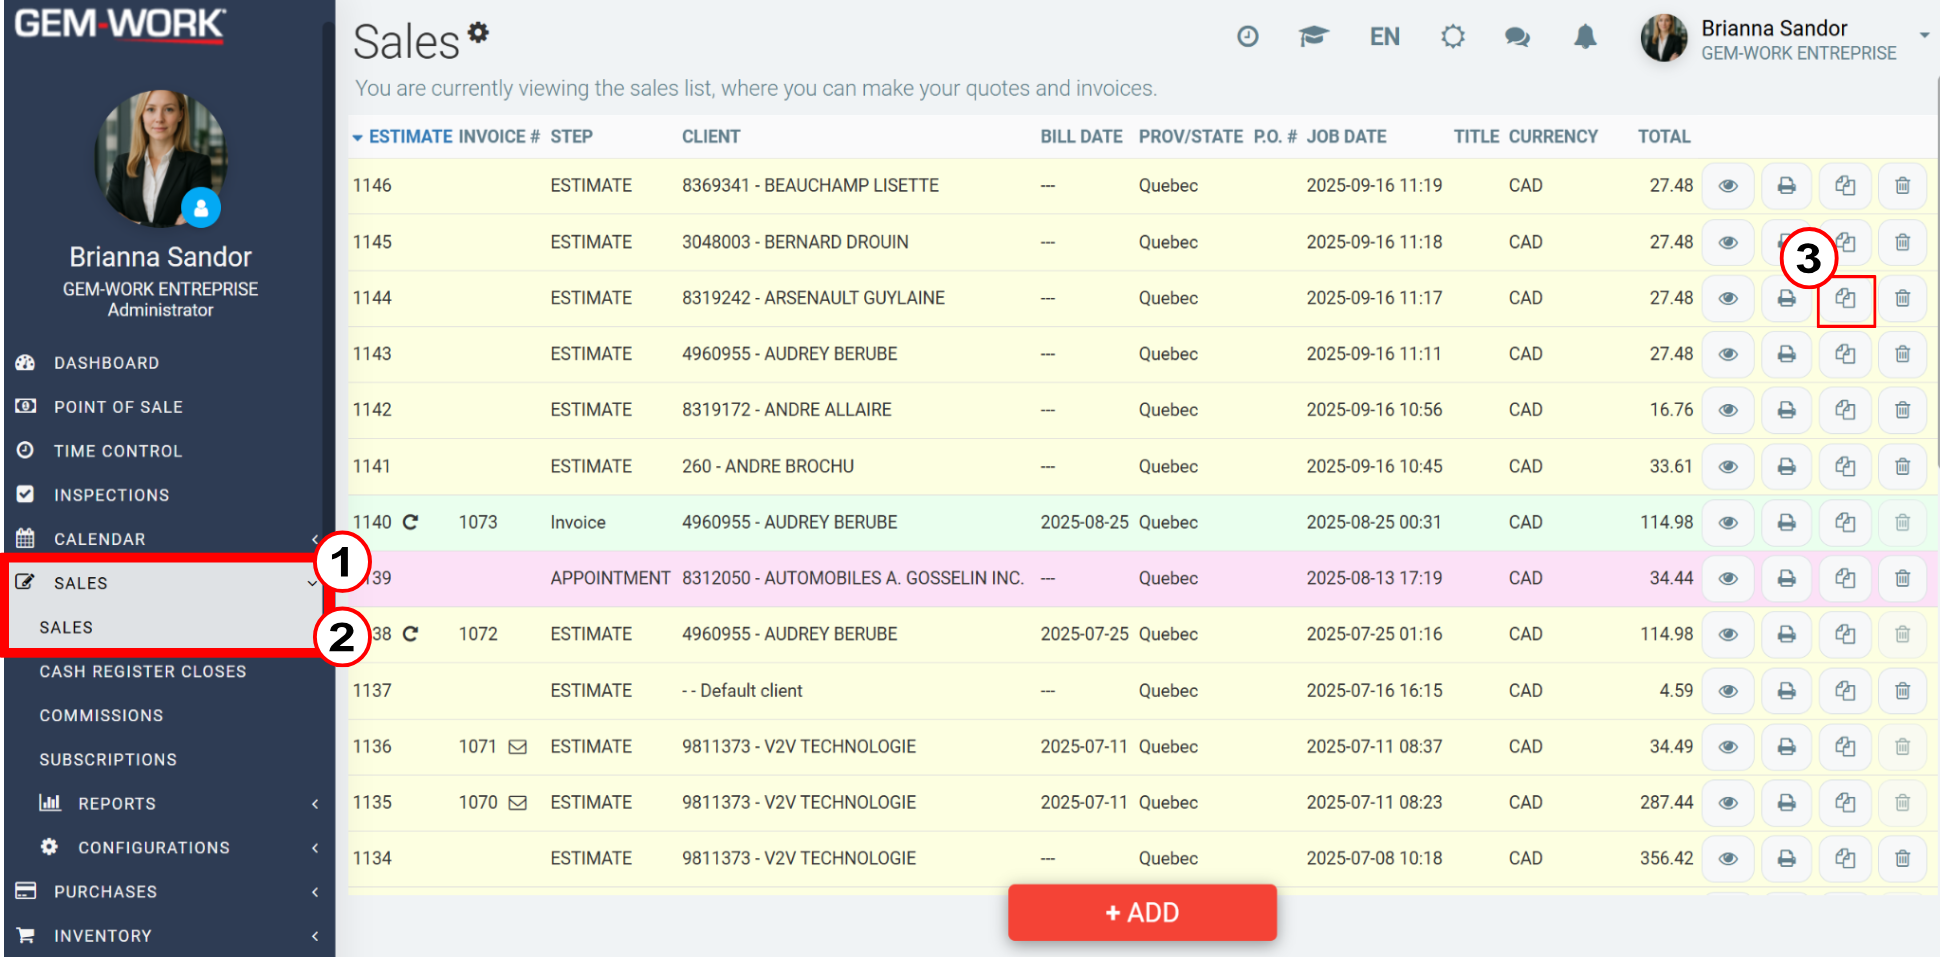Open Time Control from the sidebar
The image size is (1940, 957).
118,451
